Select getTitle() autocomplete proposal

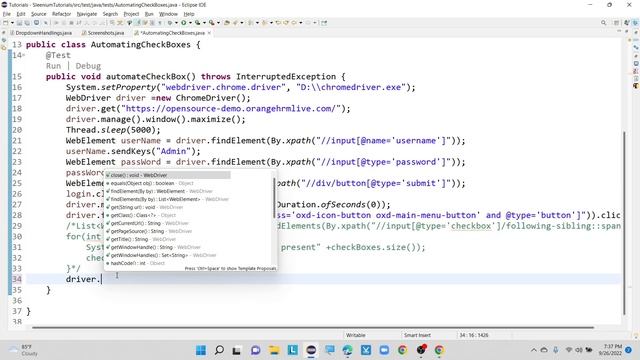[x=168, y=239]
